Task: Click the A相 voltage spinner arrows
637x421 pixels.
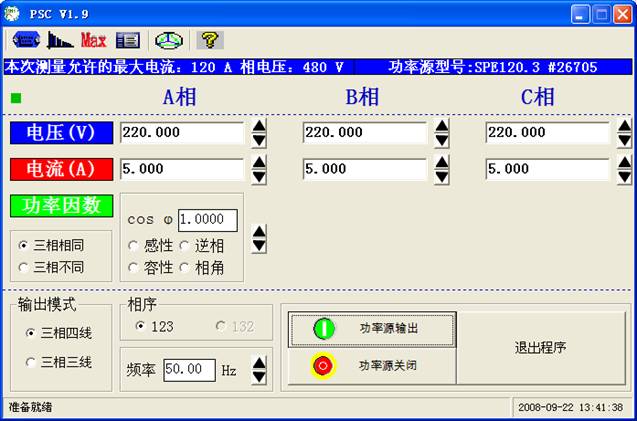Action: point(259,132)
